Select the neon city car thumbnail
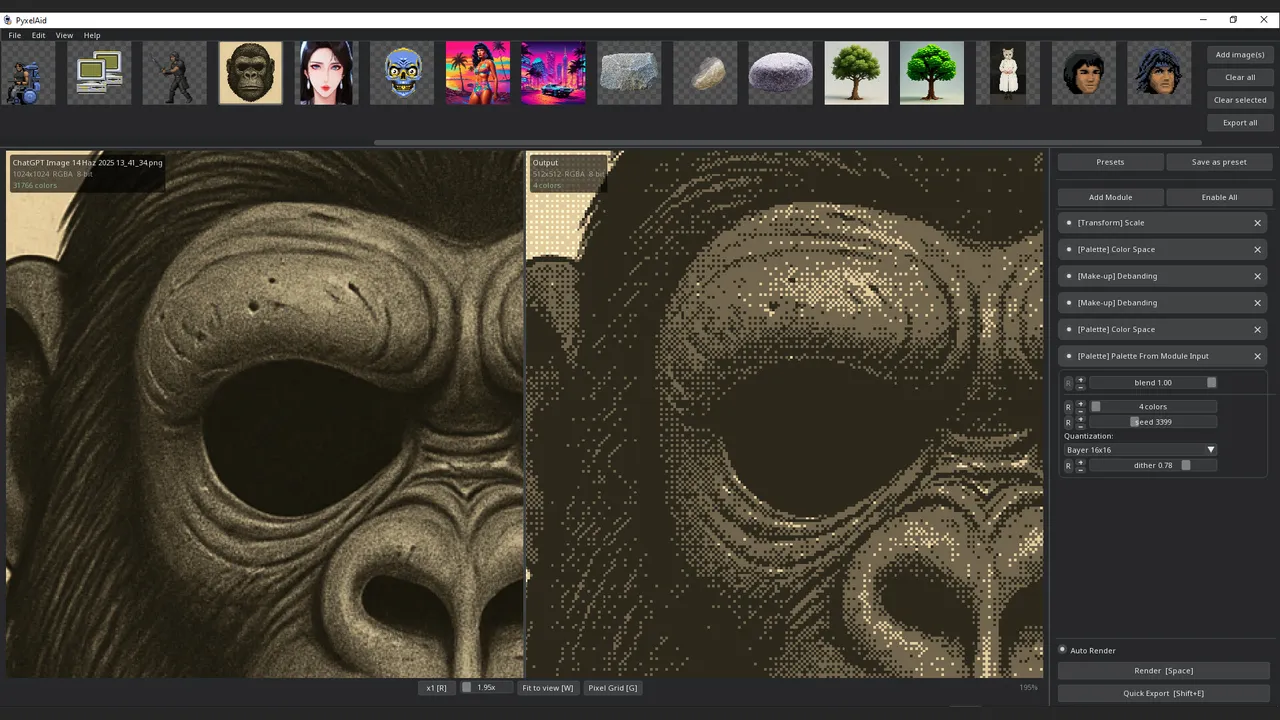The width and height of the screenshot is (1280, 720). 553,73
